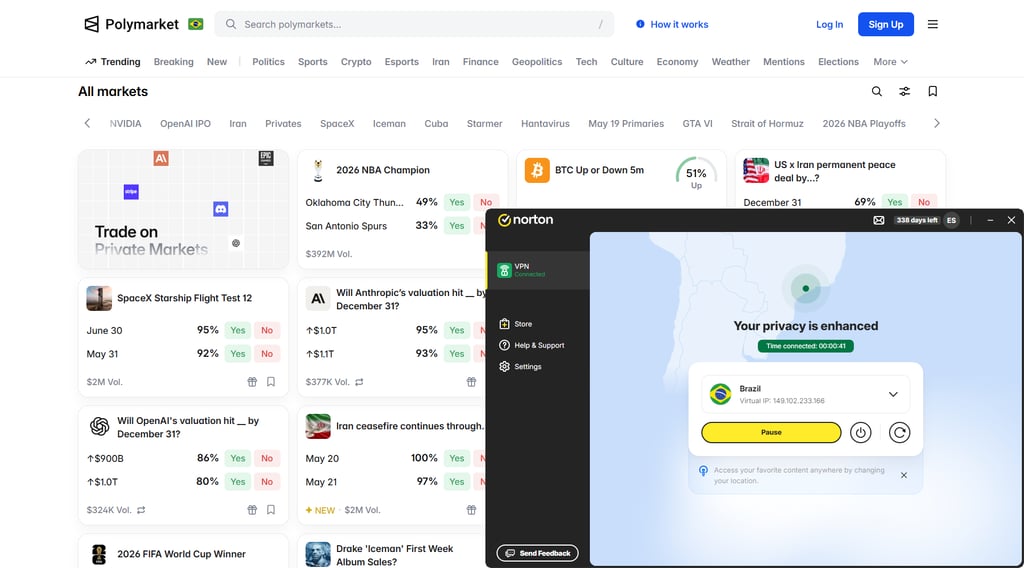1024x568 pixels.
Task: Bookmark the SpaceX Starship Flight Test 12 market
Action: coord(271,382)
